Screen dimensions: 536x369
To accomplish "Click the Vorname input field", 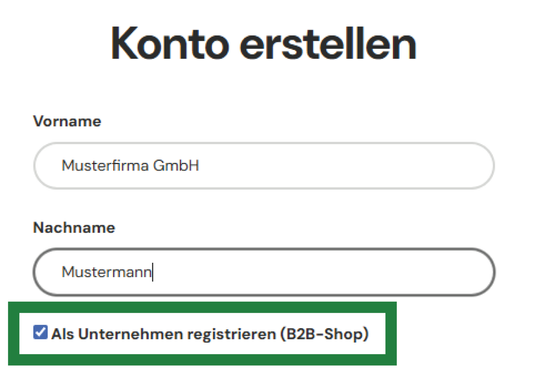I will pos(264,166).
